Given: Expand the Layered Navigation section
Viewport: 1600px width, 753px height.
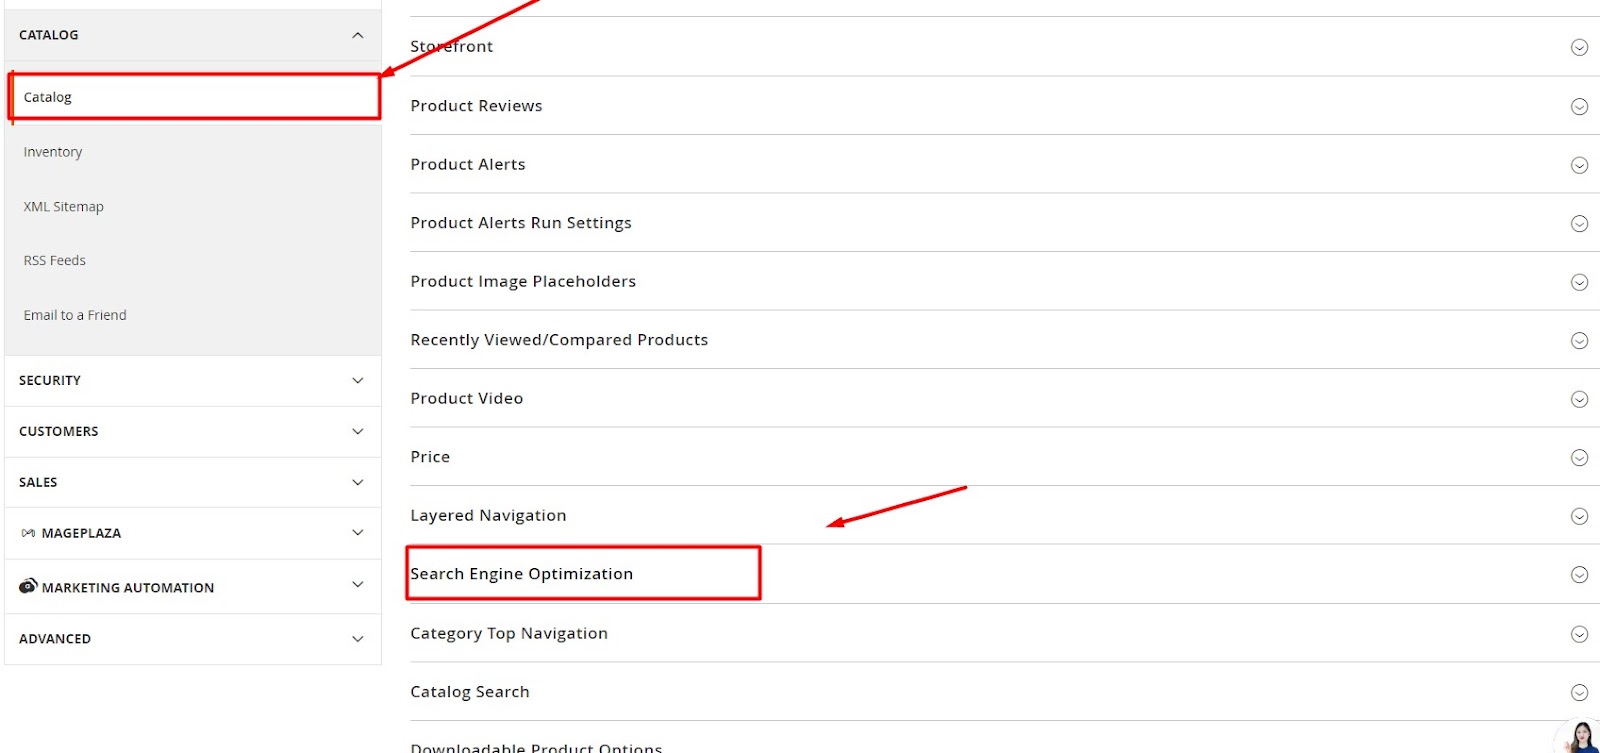Looking at the screenshot, I should 1580,516.
